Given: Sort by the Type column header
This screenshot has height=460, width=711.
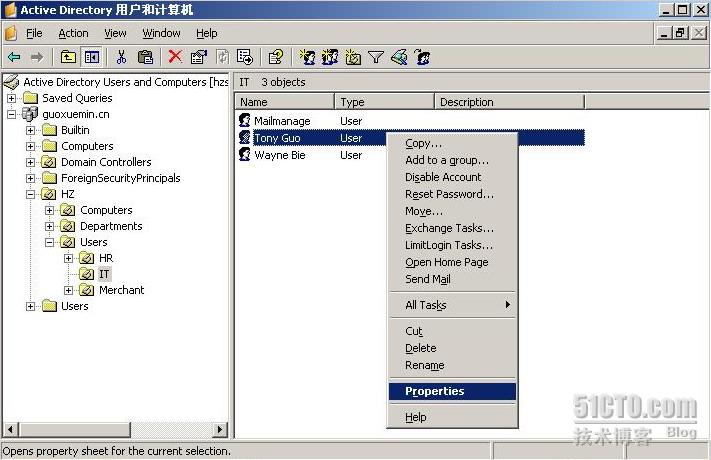Looking at the screenshot, I should (384, 102).
